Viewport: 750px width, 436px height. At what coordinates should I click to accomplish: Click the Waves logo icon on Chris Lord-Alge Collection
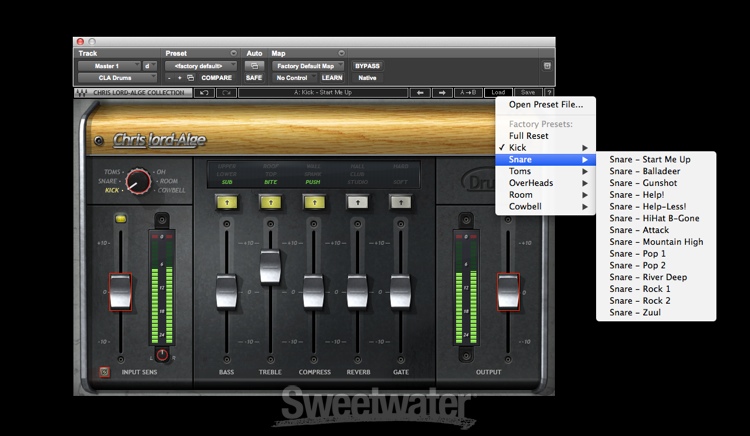click(x=82, y=93)
